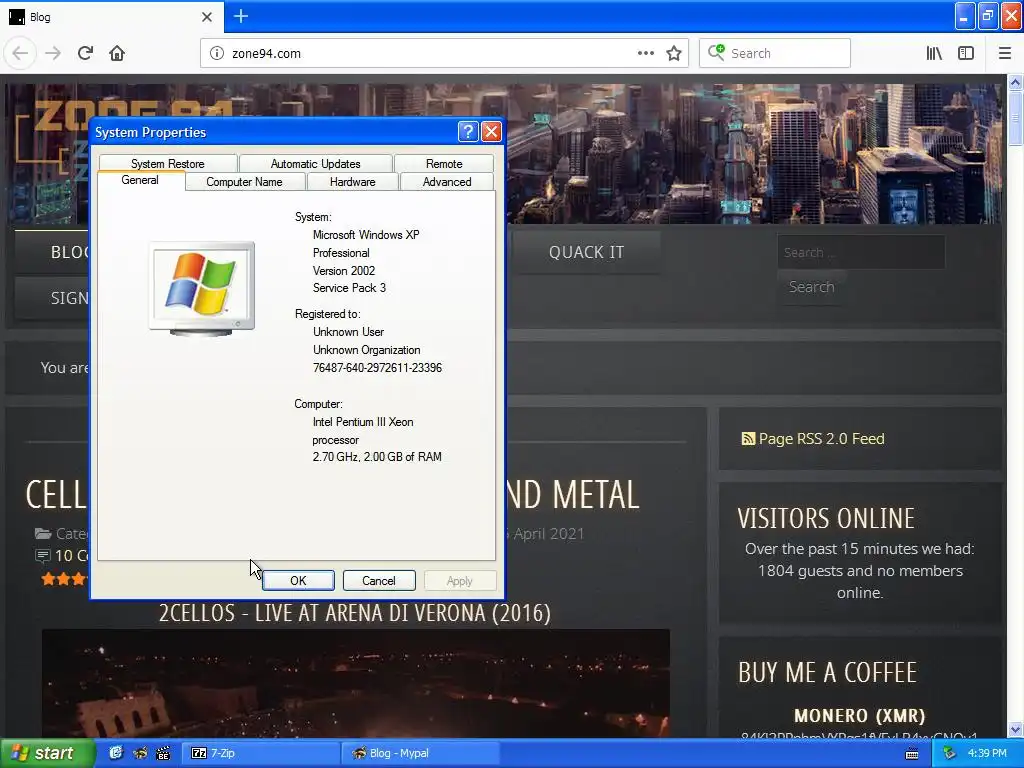
Task: Click the concert video thumbnail image
Action: pyautogui.click(x=356, y=684)
